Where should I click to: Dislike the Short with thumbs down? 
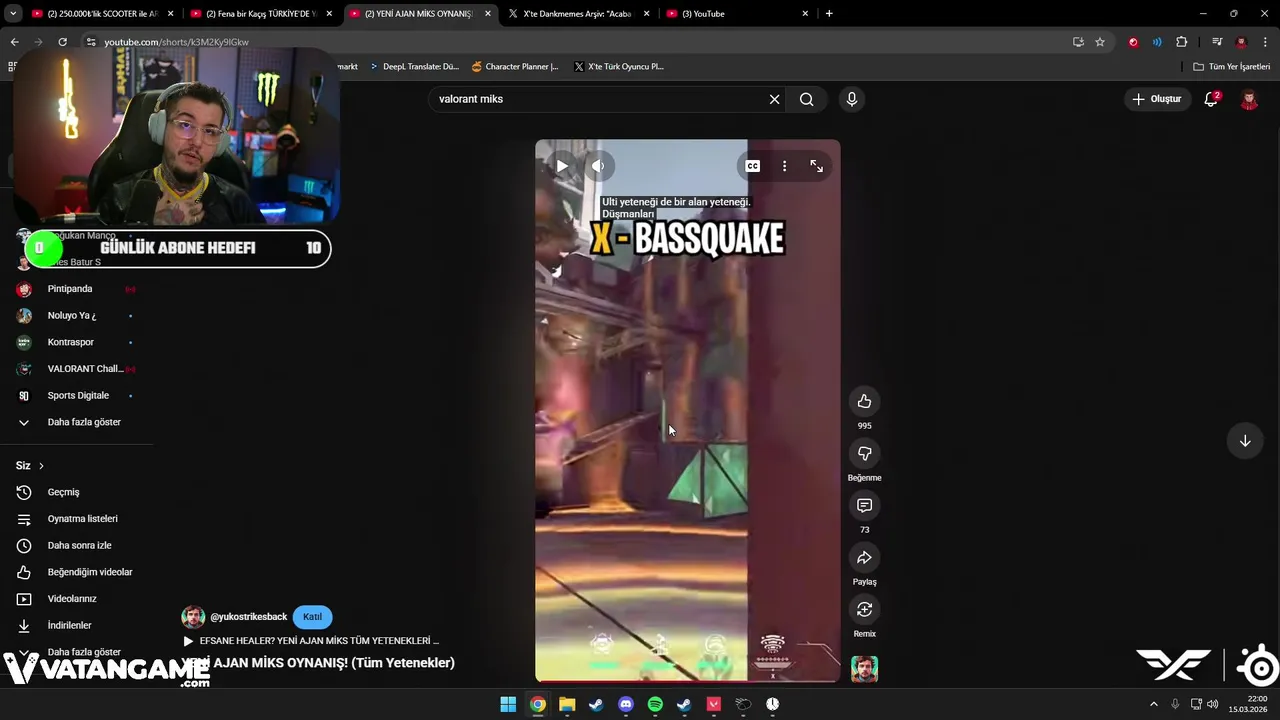point(865,453)
